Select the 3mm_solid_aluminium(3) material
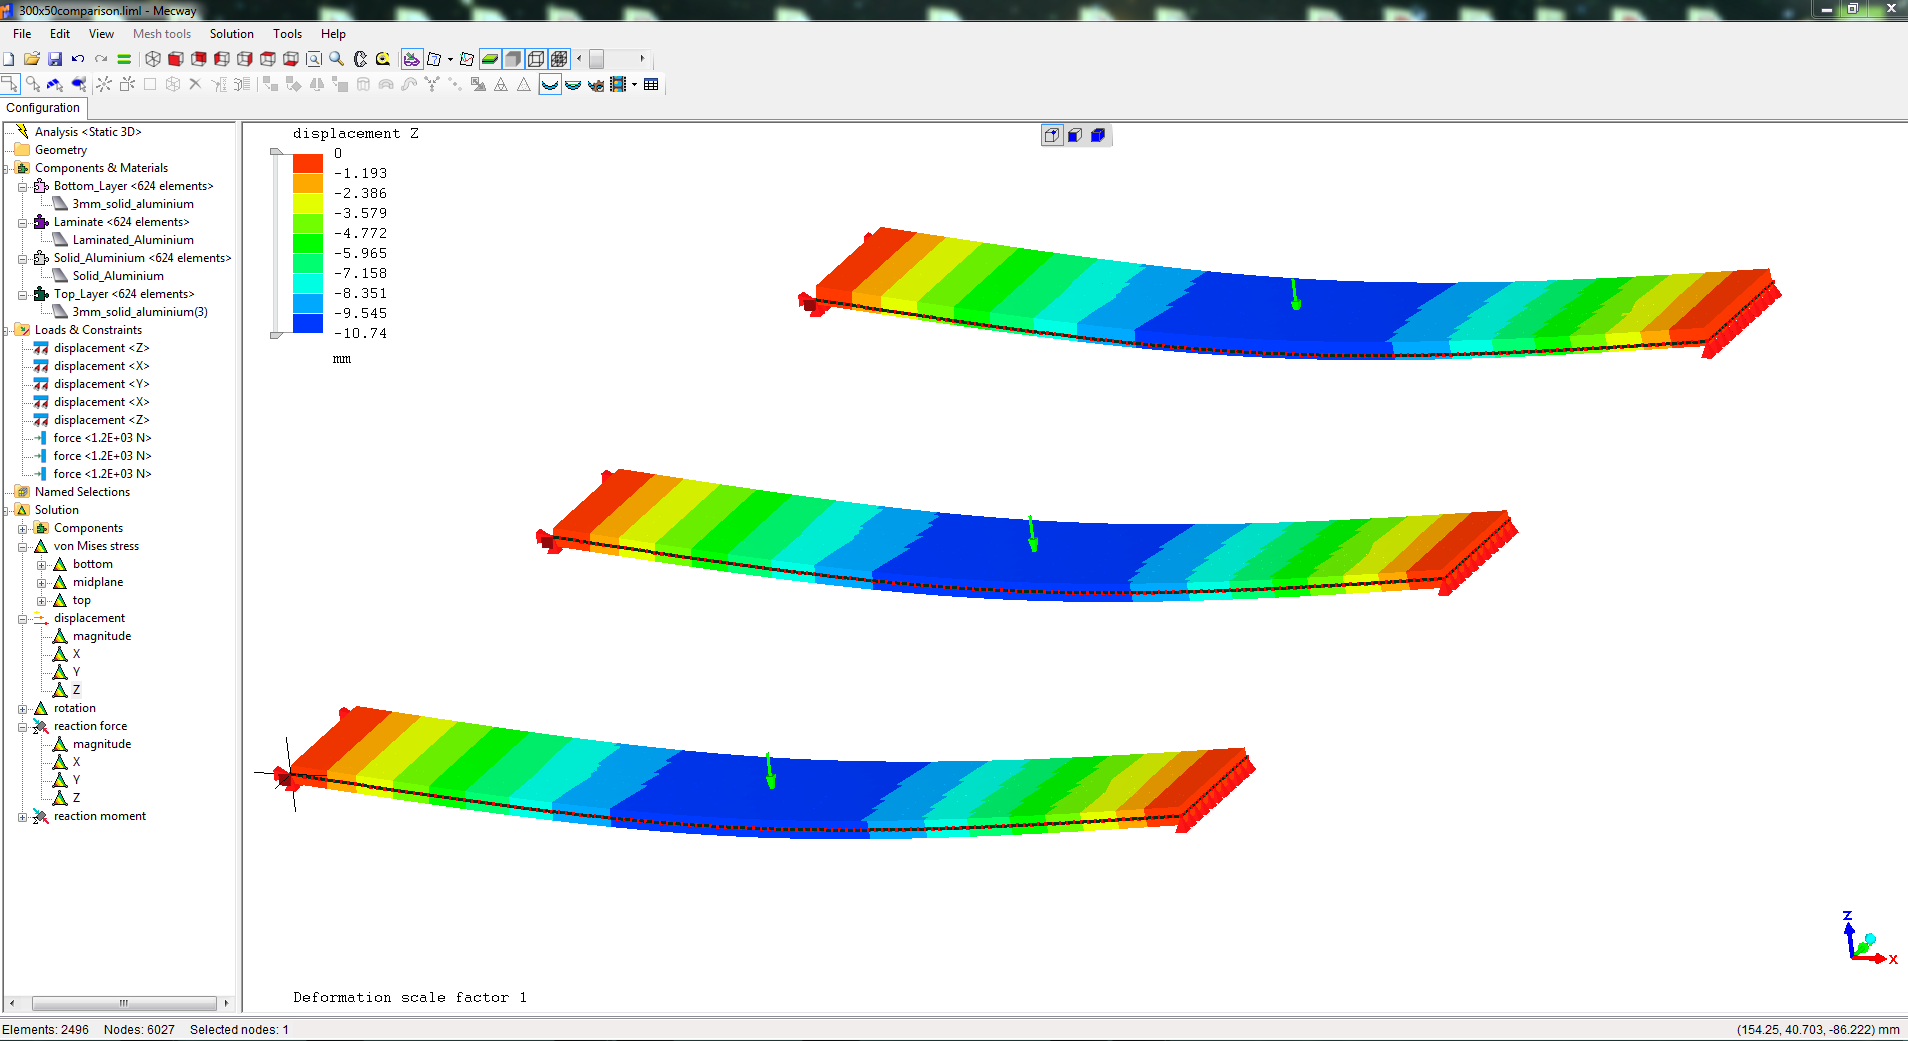Image resolution: width=1908 pixels, height=1041 pixels. (140, 312)
